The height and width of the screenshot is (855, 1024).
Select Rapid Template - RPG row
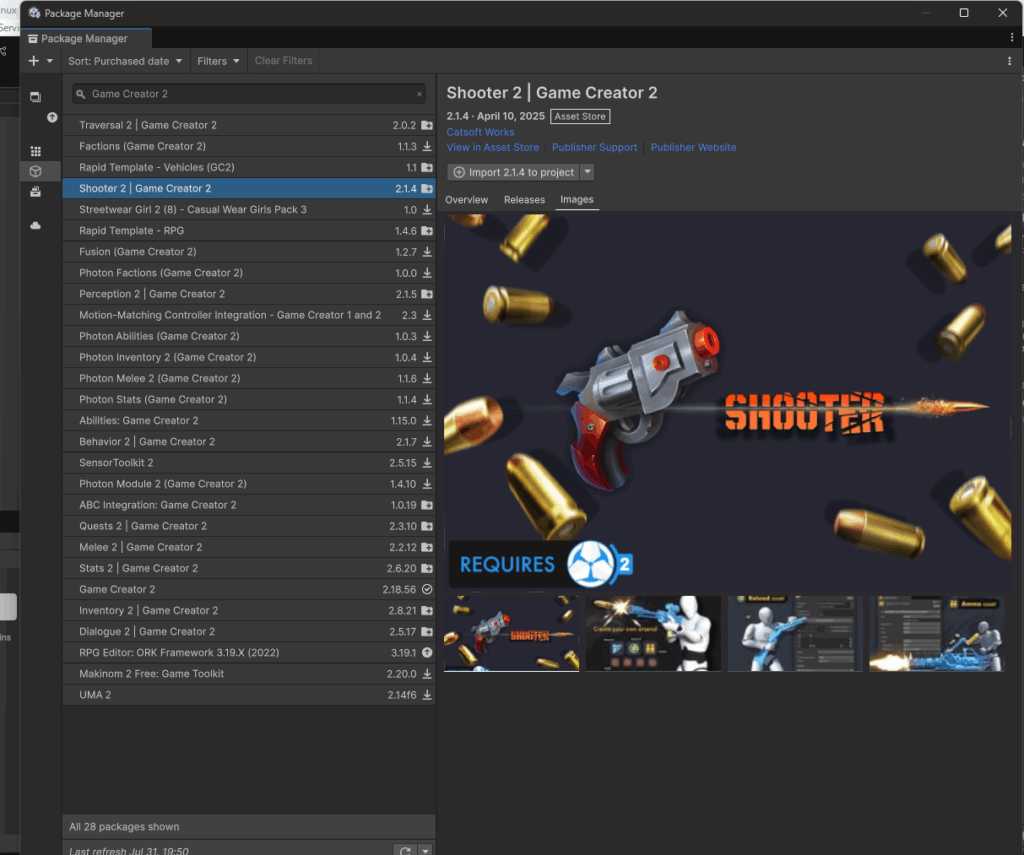[249, 231]
